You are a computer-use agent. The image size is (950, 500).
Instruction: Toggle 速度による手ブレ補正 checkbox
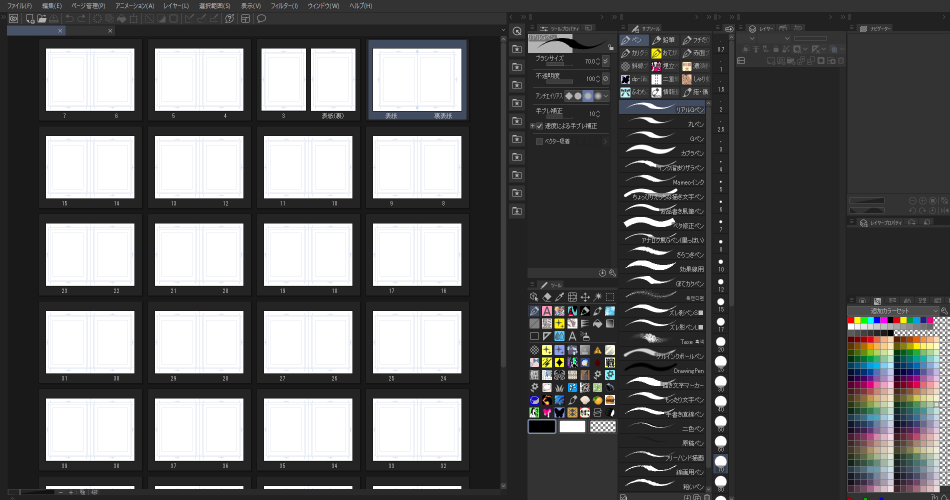[x=537, y=126]
